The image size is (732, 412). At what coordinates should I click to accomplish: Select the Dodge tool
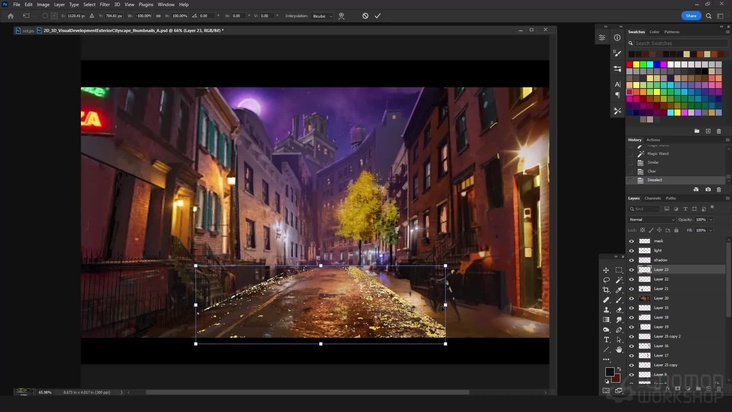point(606,329)
